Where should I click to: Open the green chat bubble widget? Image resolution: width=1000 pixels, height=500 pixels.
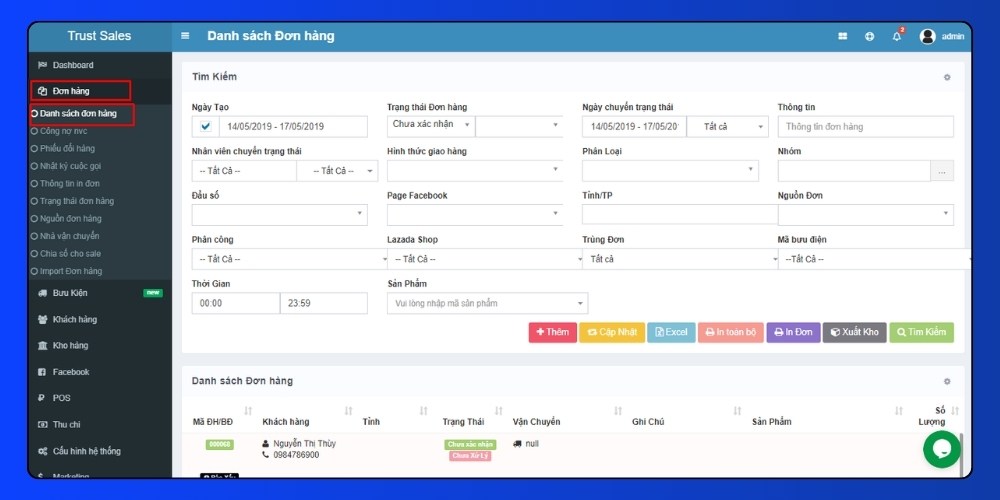pos(942,449)
